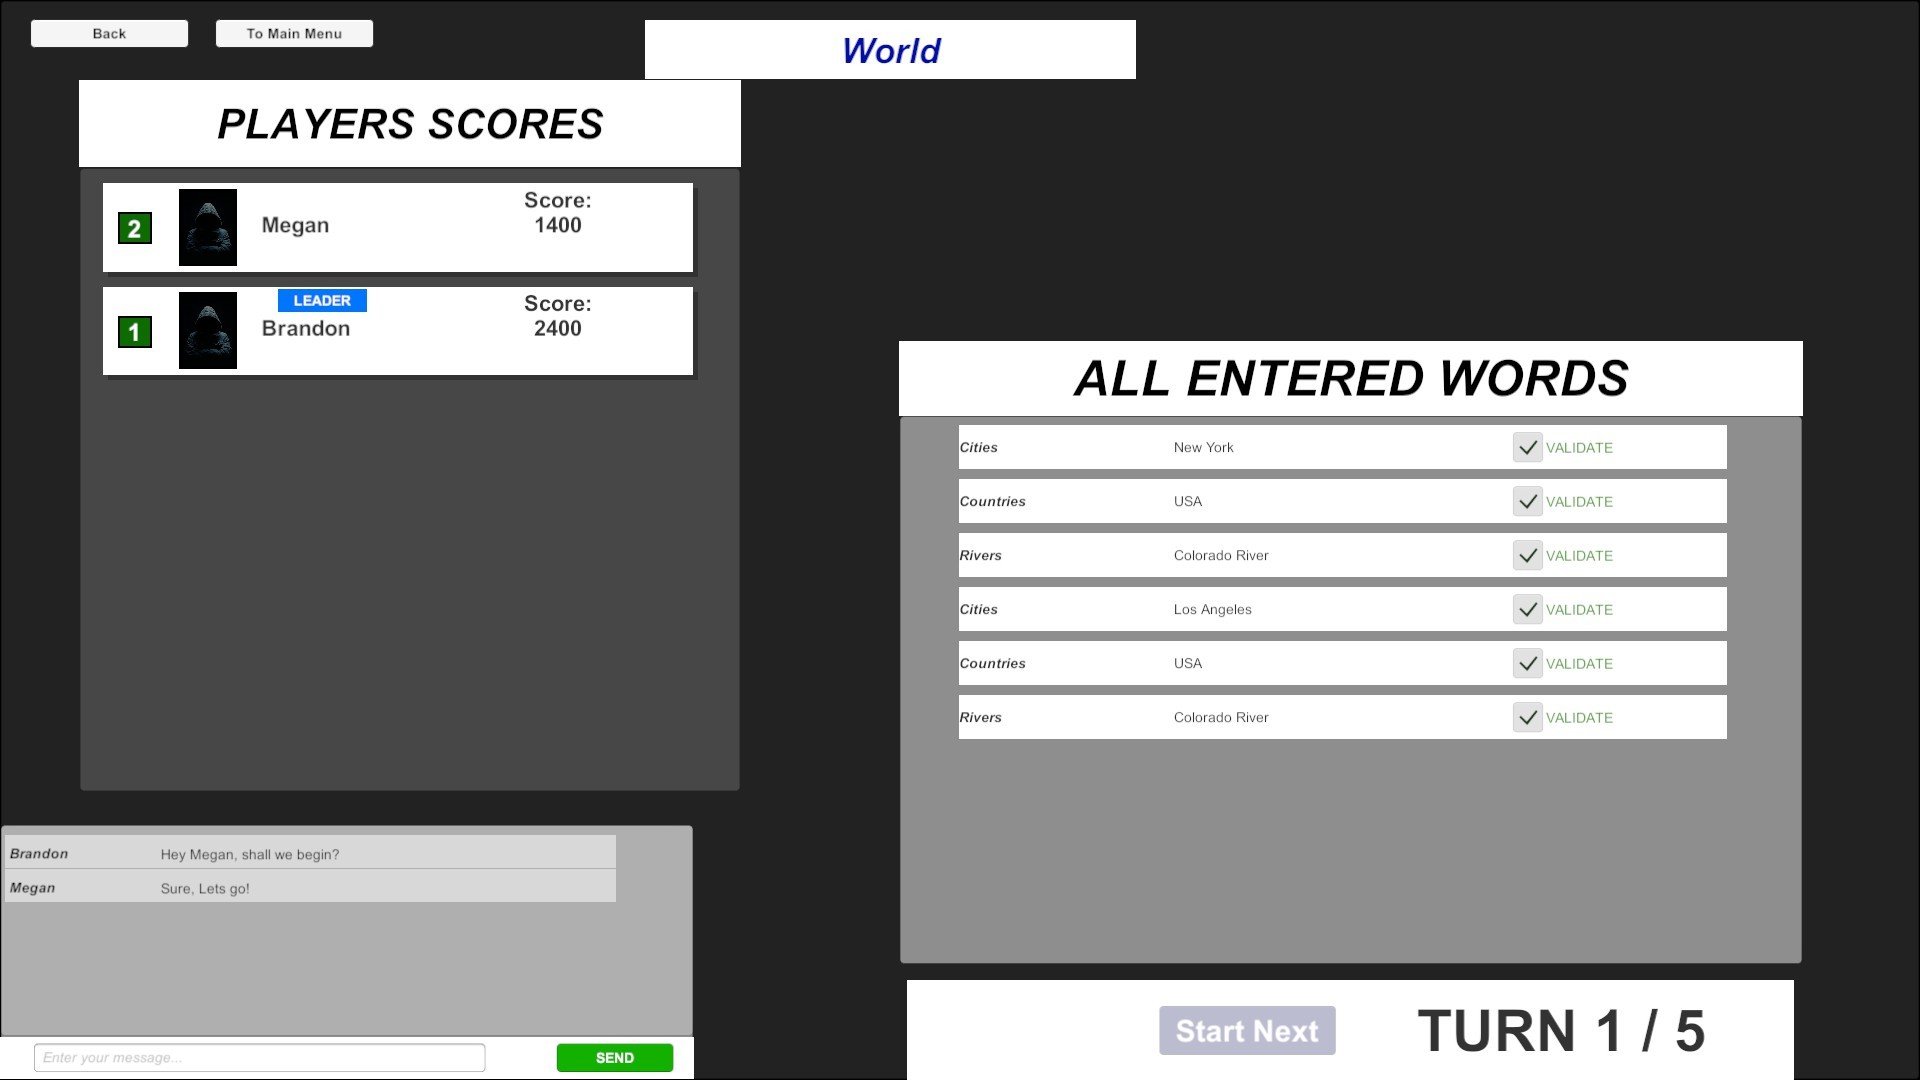This screenshot has width=1920, height=1080.
Task: Click the leader badge icon on Brandon
Action: pyautogui.click(x=322, y=299)
